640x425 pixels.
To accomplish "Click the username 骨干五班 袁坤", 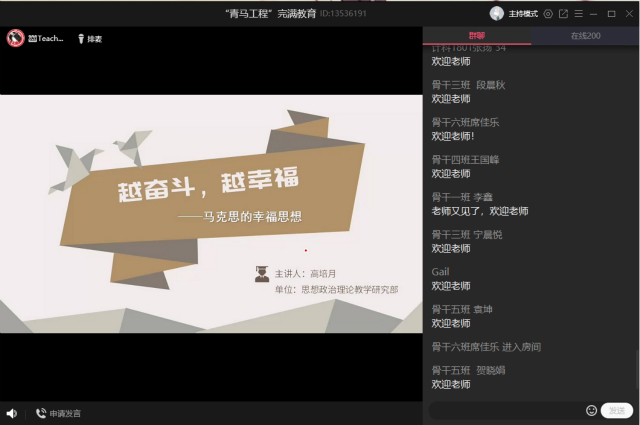I will (462, 309).
